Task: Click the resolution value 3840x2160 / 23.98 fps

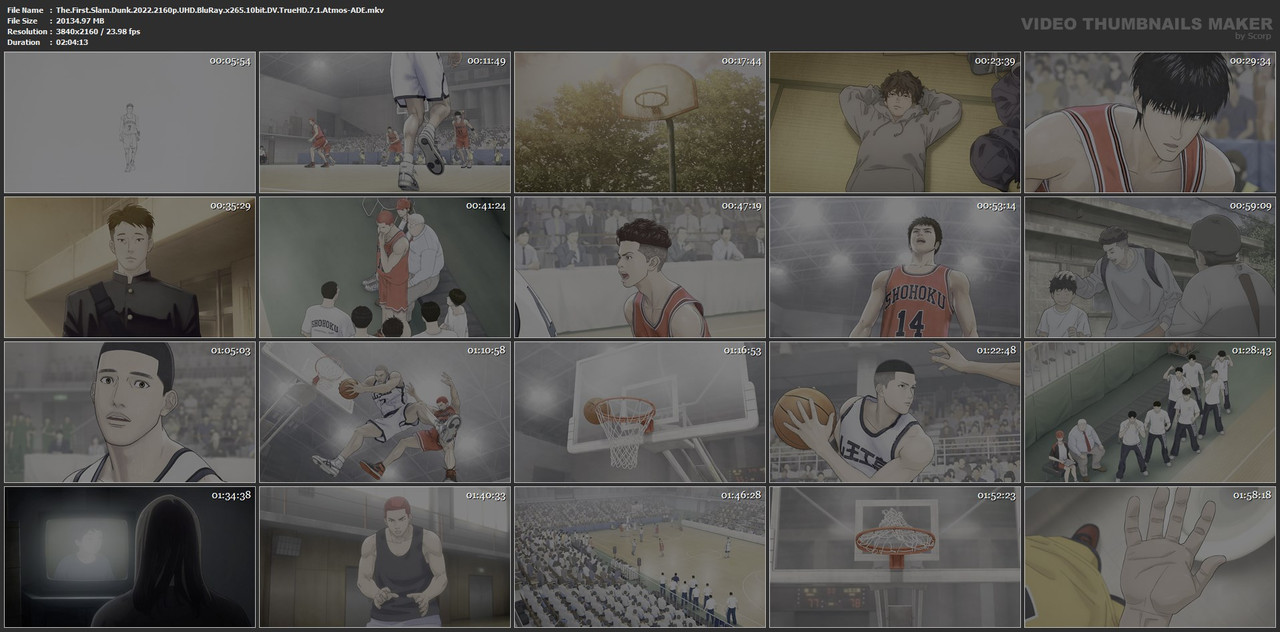Action: click(x=98, y=32)
